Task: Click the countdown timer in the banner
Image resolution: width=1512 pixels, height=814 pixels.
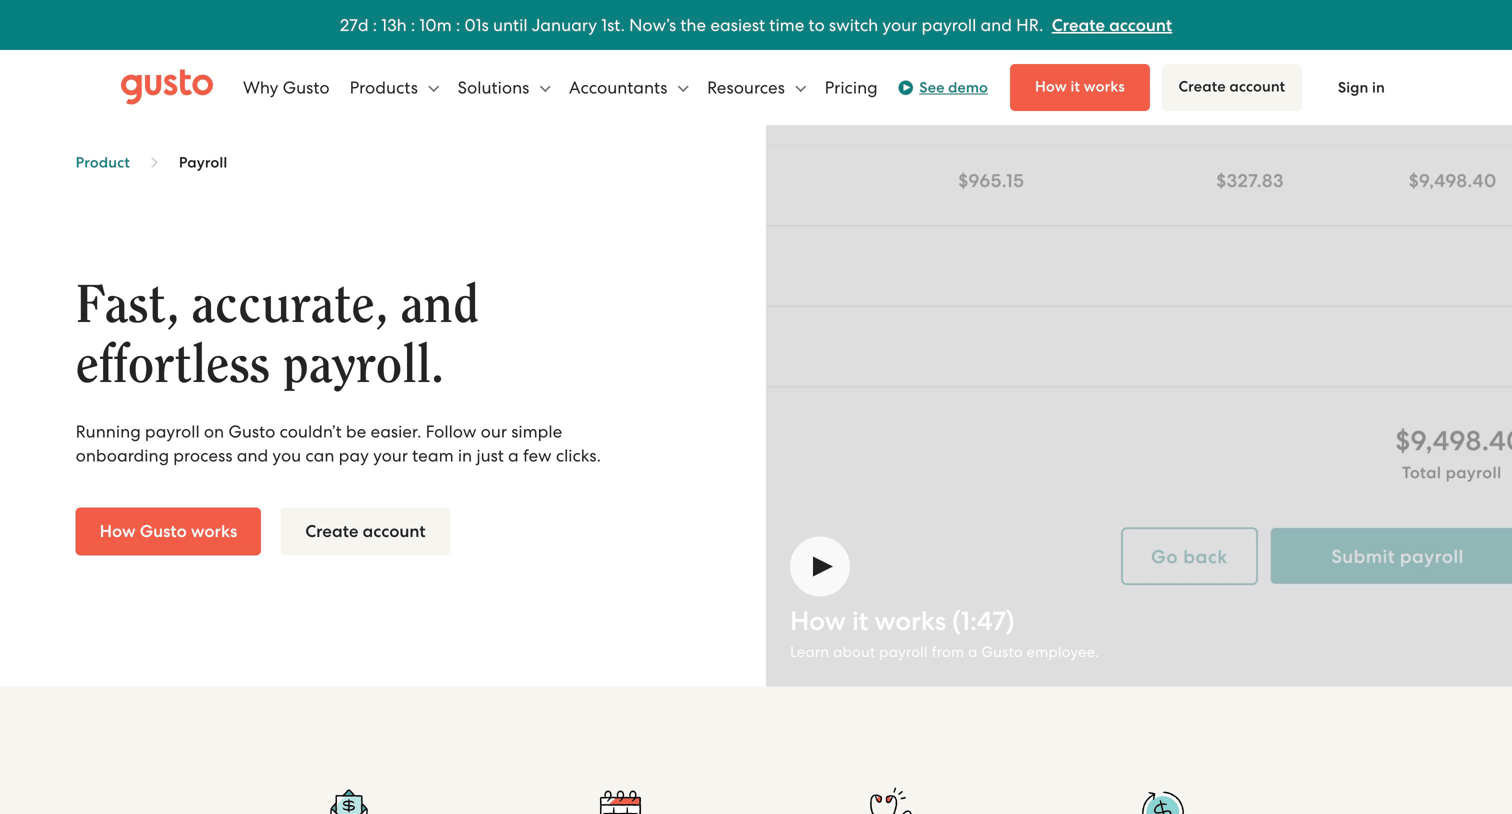Action: [x=414, y=25]
